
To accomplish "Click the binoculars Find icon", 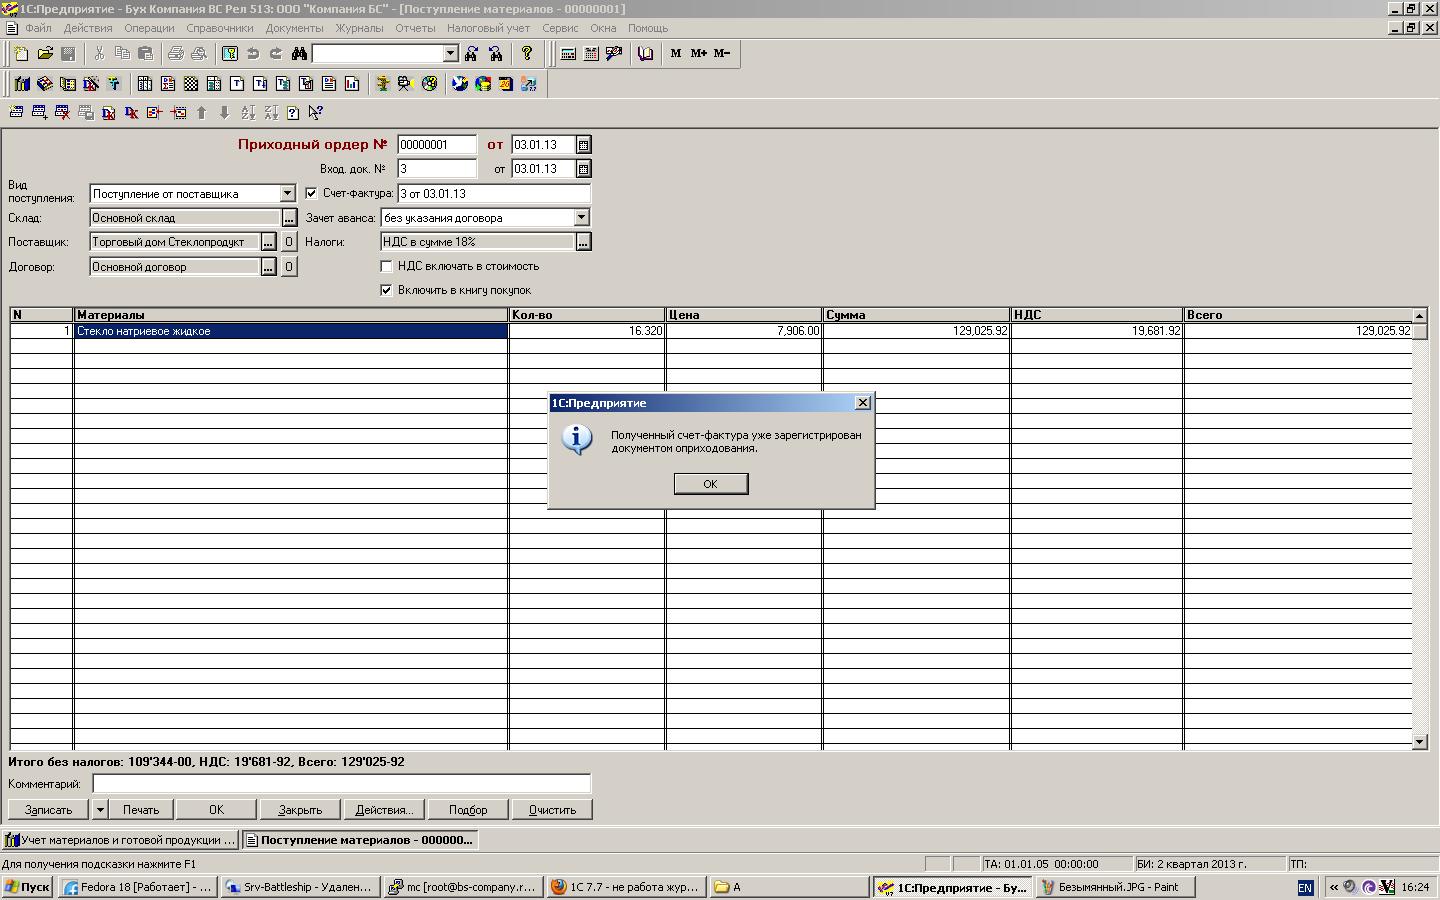I will [x=299, y=54].
